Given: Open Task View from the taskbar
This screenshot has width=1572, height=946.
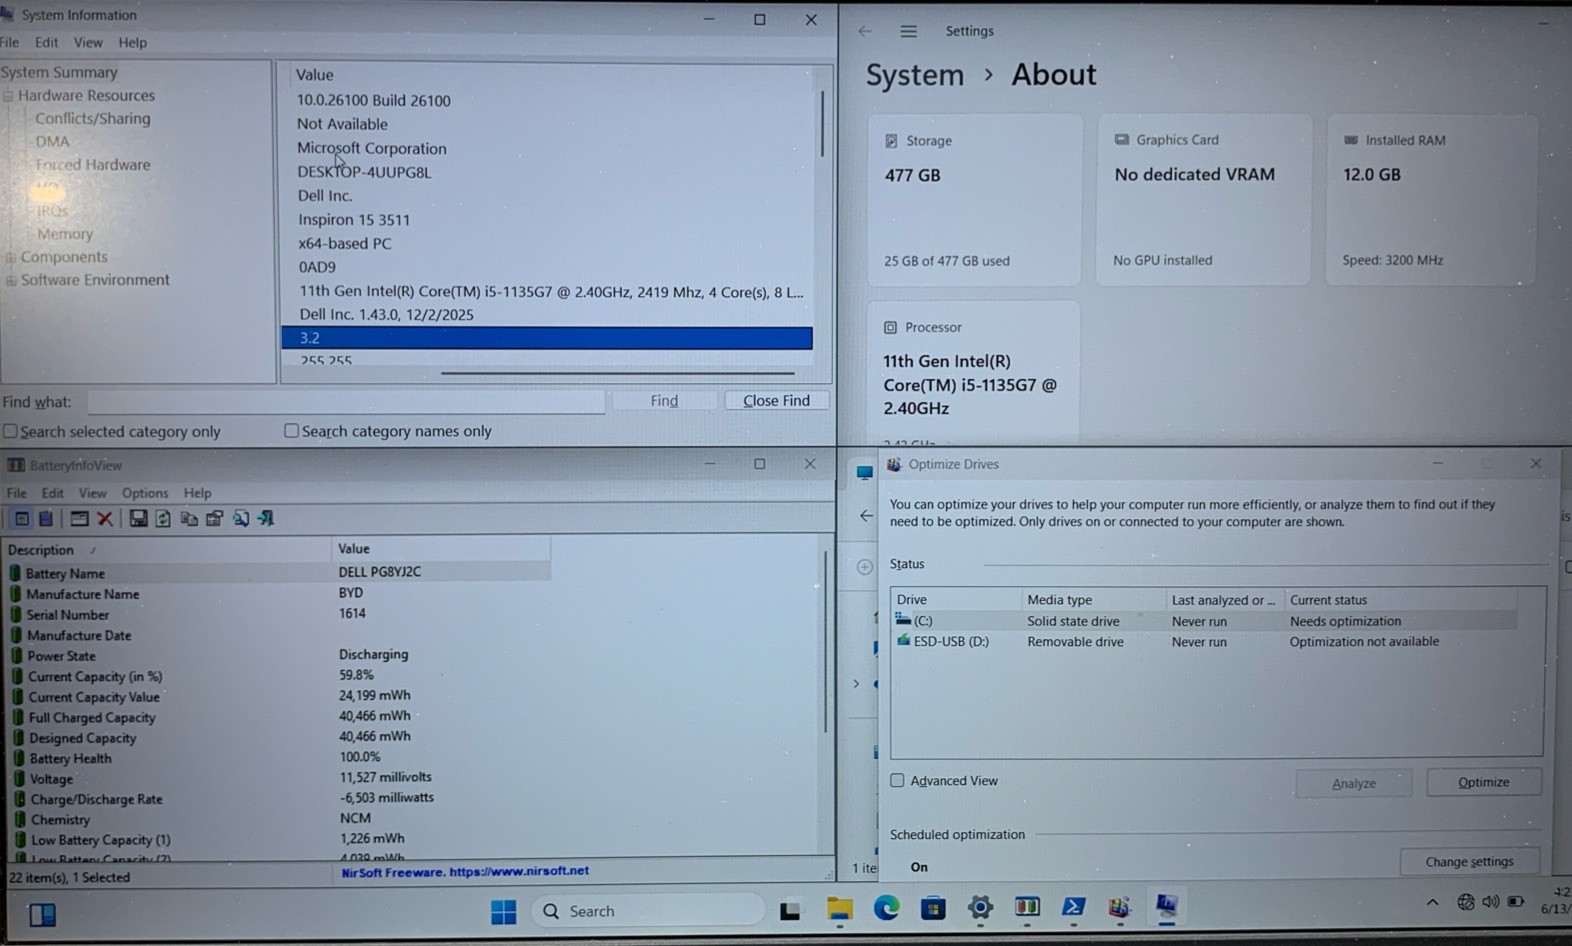Looking at the screenshot, I should pyautogui.click(x=790, y=911).
